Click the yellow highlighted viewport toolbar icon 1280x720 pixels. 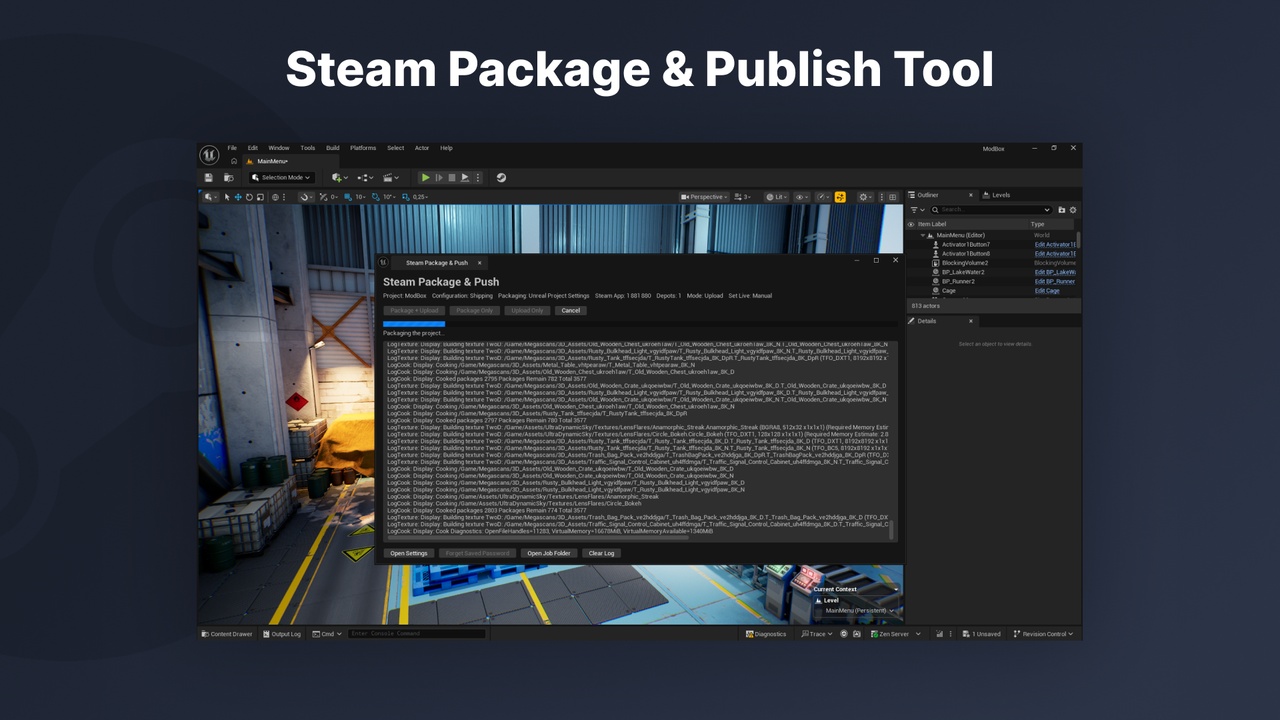click(x=840, y=197)
